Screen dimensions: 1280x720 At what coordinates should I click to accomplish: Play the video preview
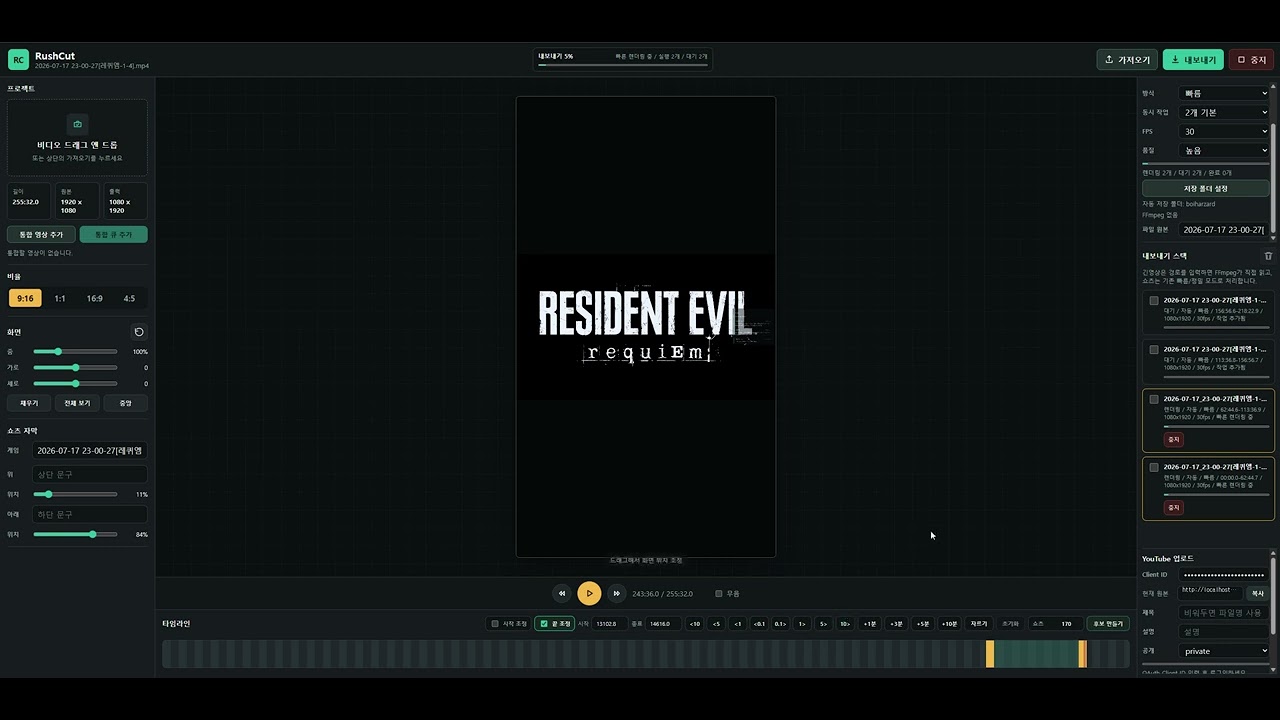[589, 593]
